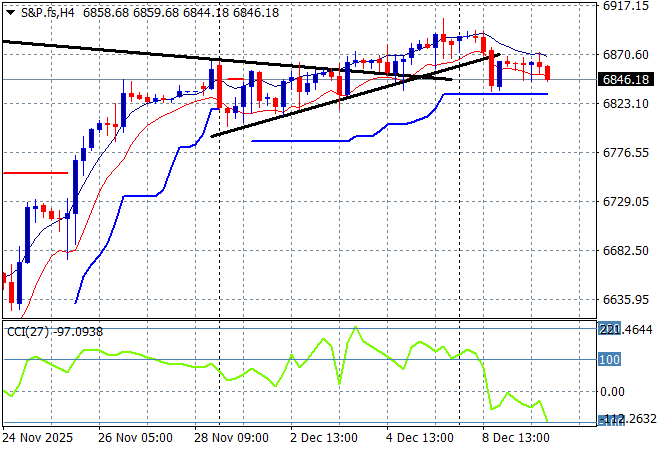This screenshot has width=660, height=450.
Task: Select the CCI 0.00 level label
Action: [x=612, y=392]
